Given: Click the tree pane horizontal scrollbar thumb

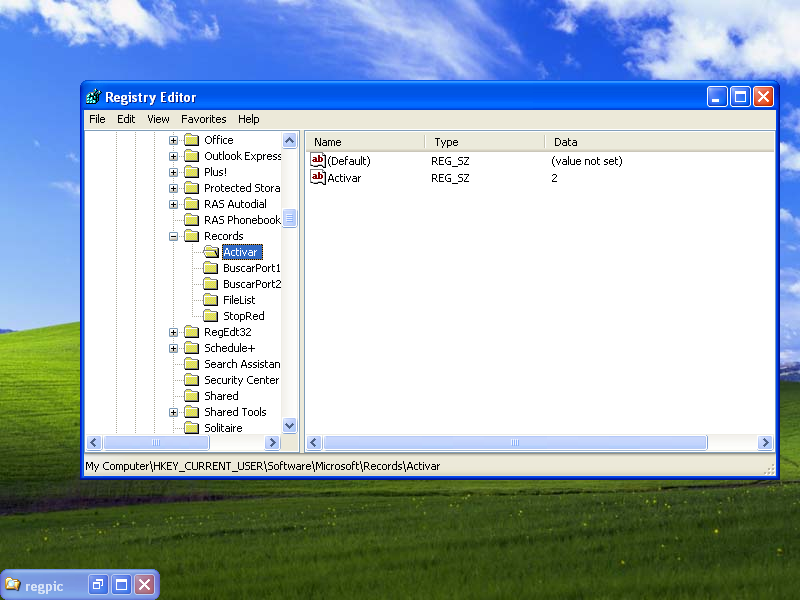Looking at the screenshot, I should 156,442.
